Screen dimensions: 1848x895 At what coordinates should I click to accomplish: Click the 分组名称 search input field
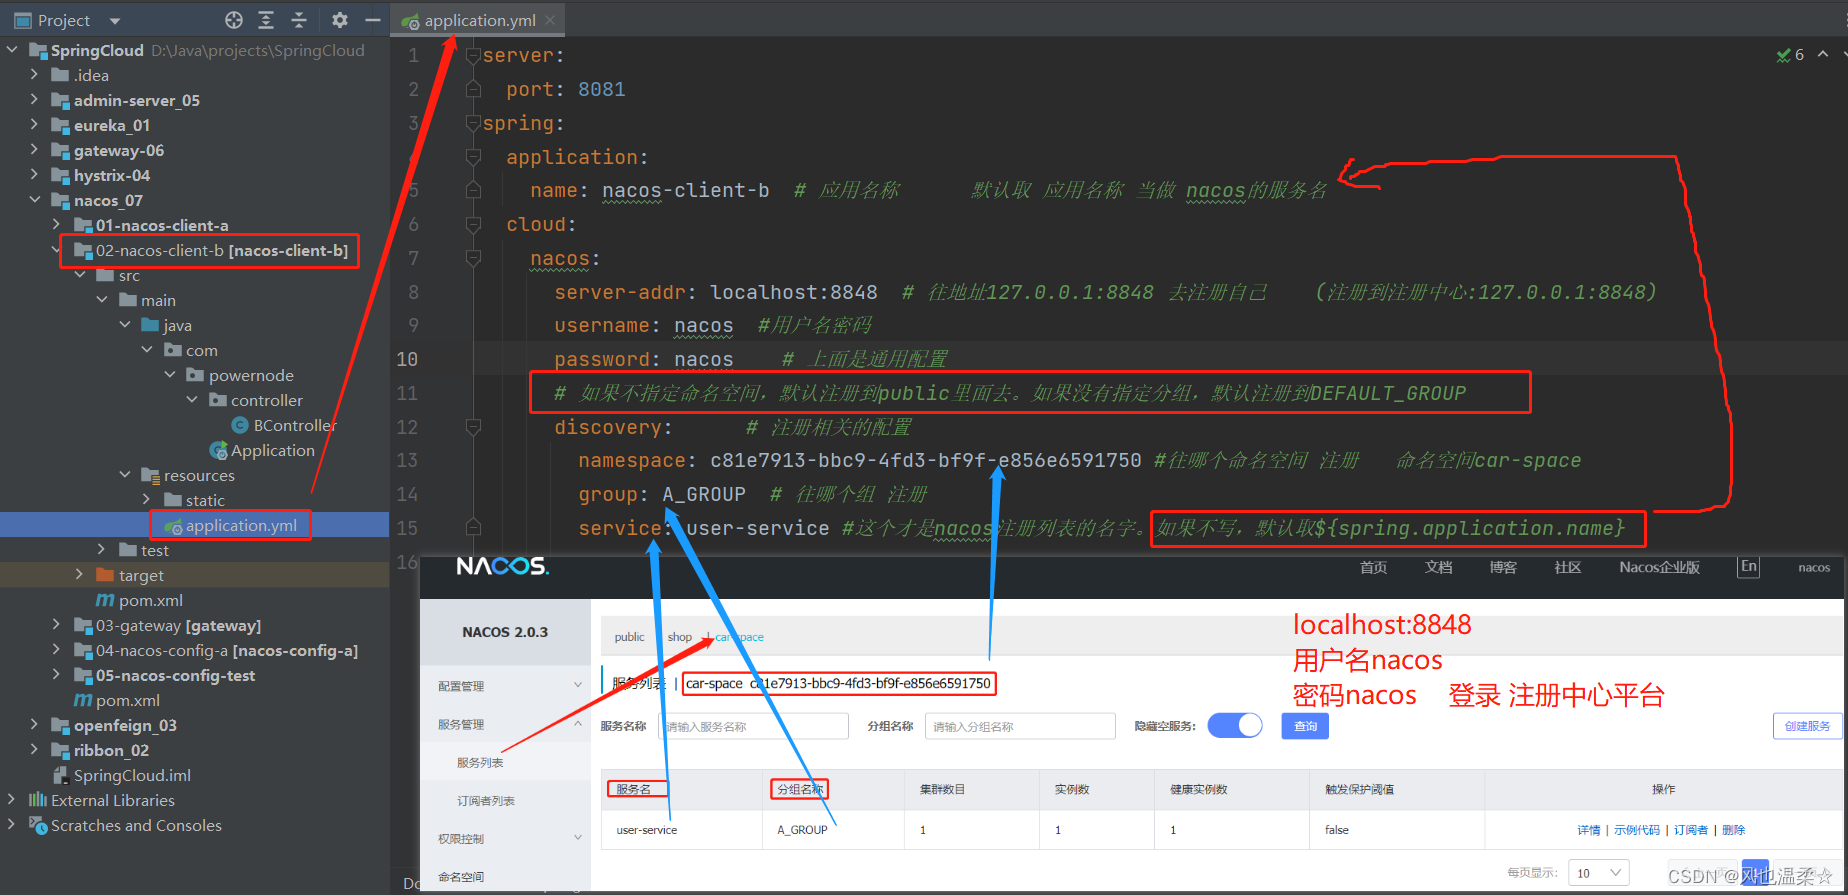[1020, 726]
